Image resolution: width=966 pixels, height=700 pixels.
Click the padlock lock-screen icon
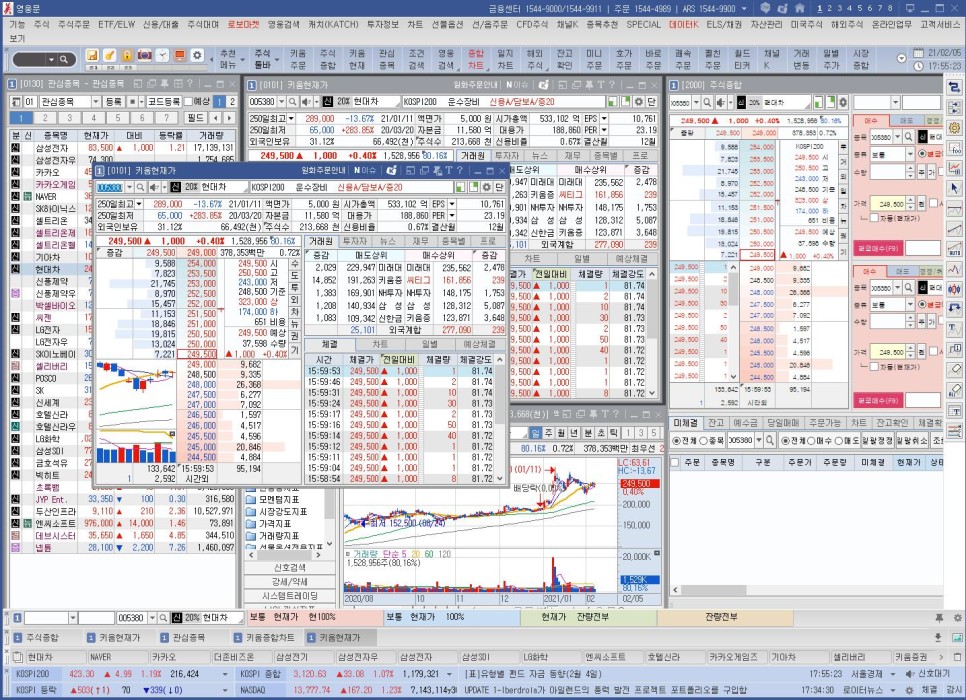127,55
